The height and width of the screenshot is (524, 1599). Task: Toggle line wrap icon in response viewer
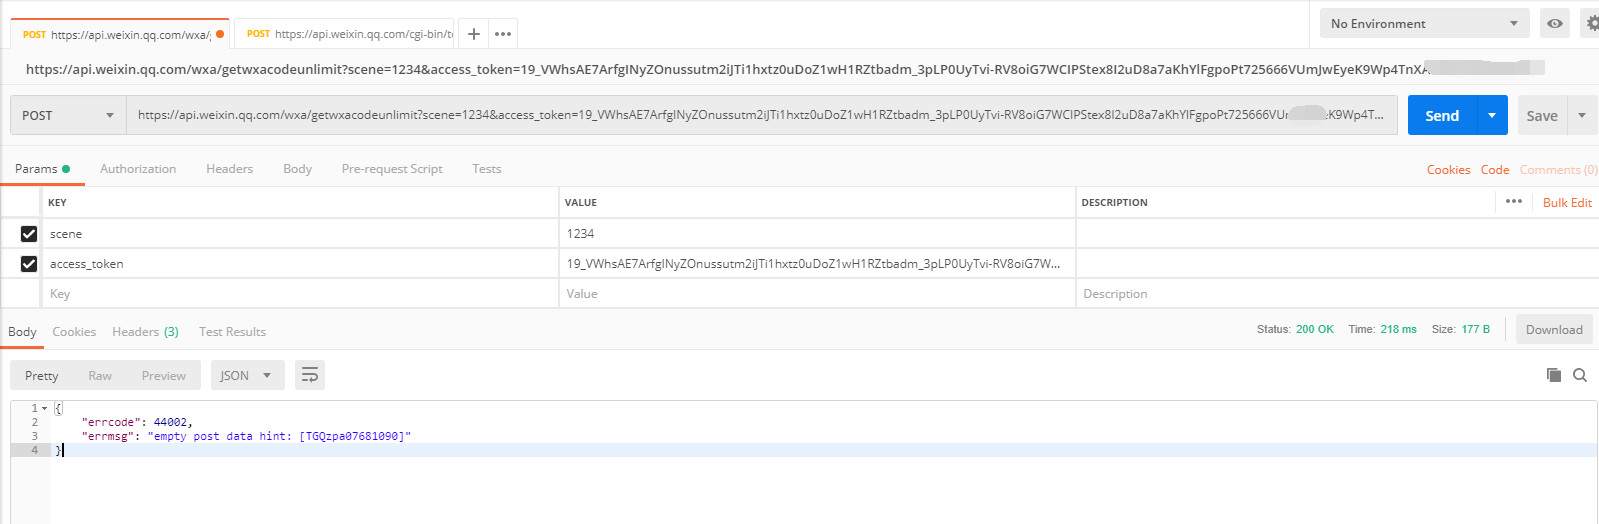[x=310, y=375]
